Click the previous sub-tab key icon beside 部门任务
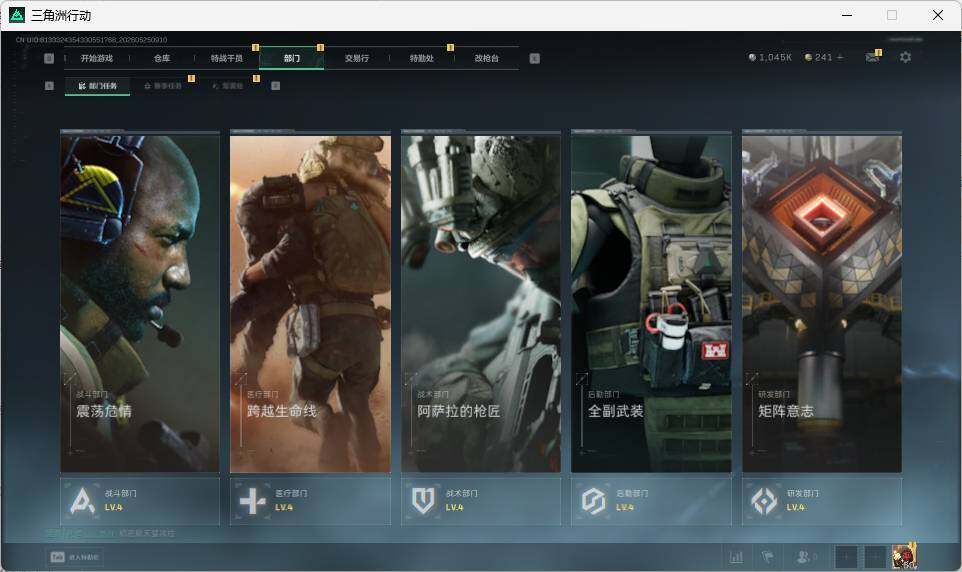 click(49, 86)
